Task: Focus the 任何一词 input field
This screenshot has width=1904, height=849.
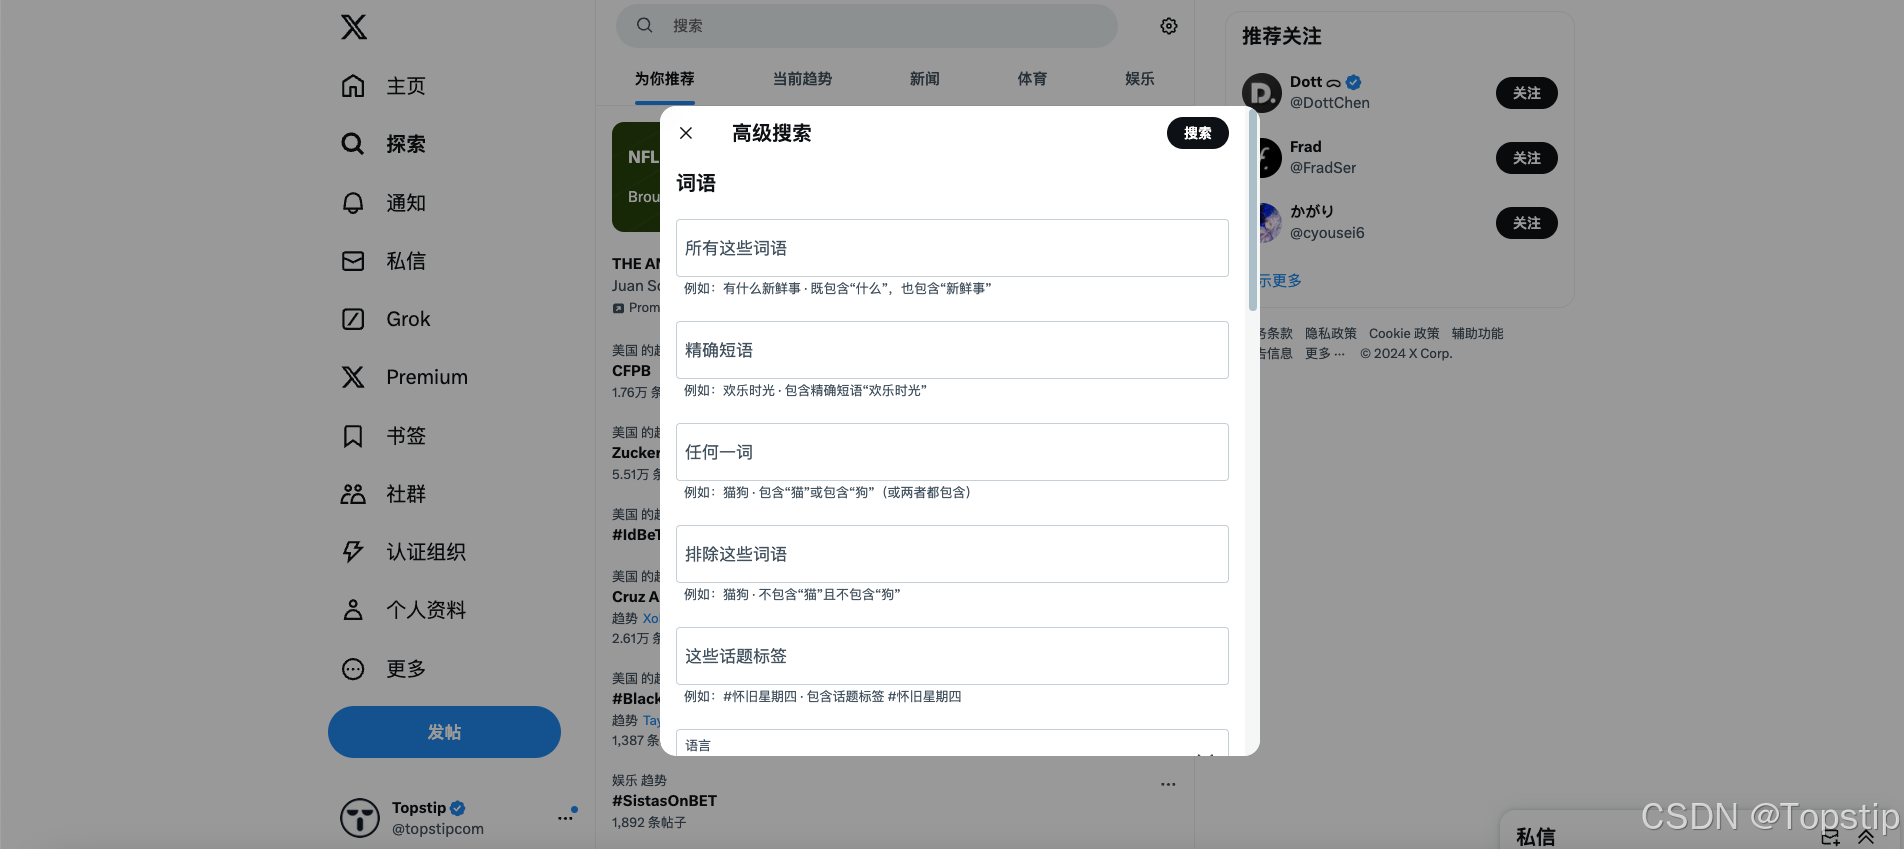Action: click(x=952, y=452)
